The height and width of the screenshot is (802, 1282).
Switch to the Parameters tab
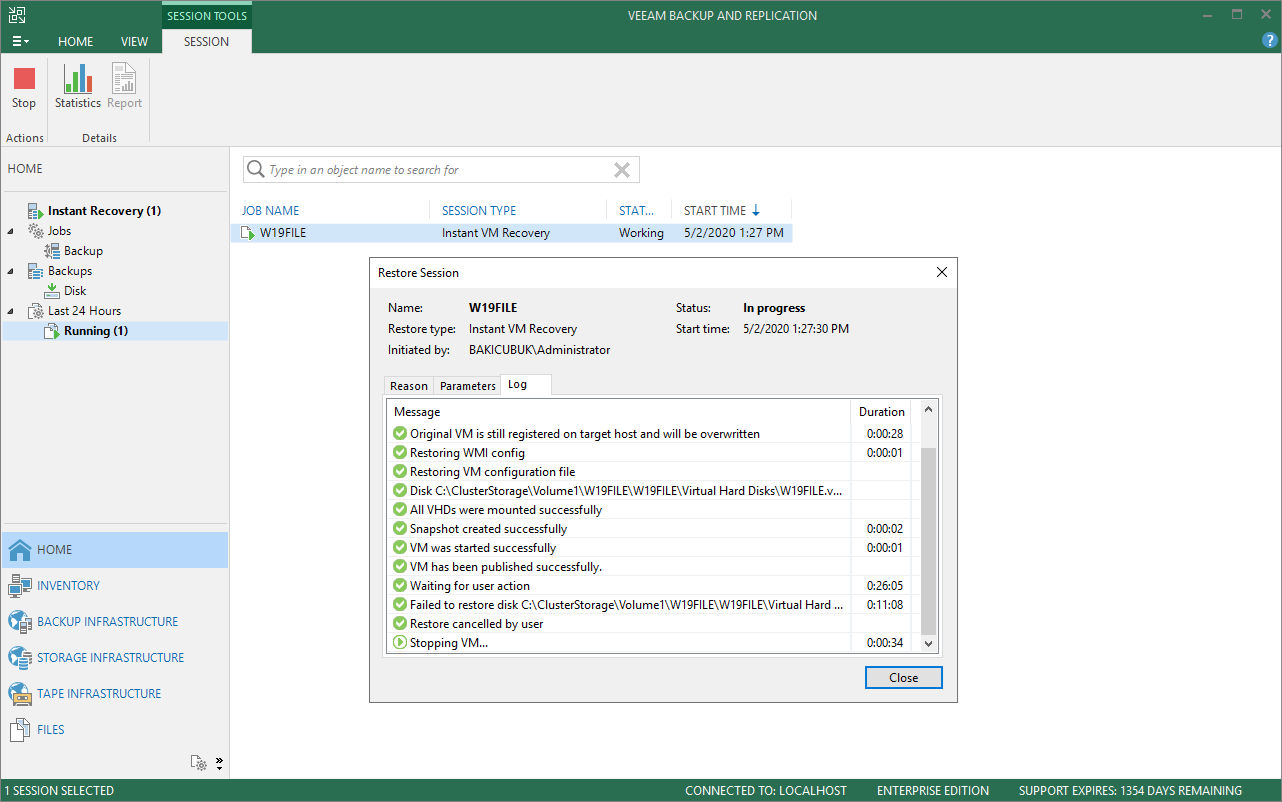467,386
